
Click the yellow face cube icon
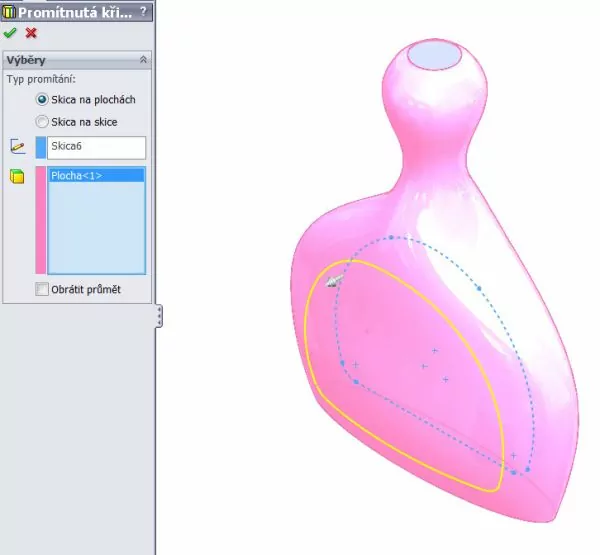pyautogui.click(x=17, y=177)
